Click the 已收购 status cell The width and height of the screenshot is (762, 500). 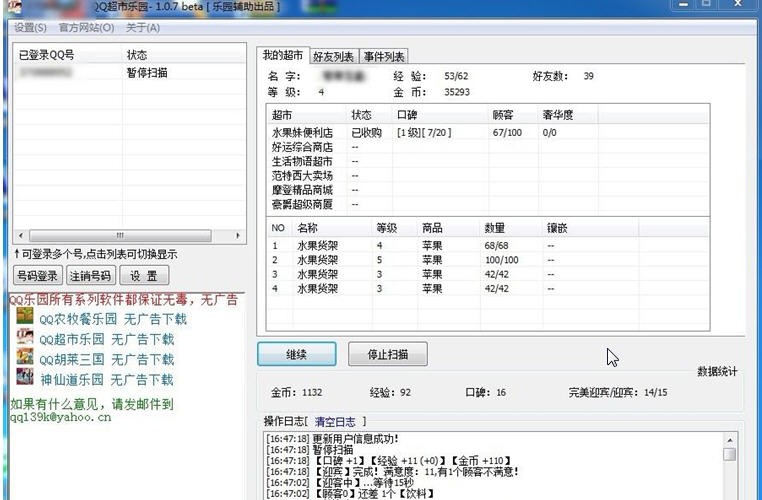click(366, 133)
